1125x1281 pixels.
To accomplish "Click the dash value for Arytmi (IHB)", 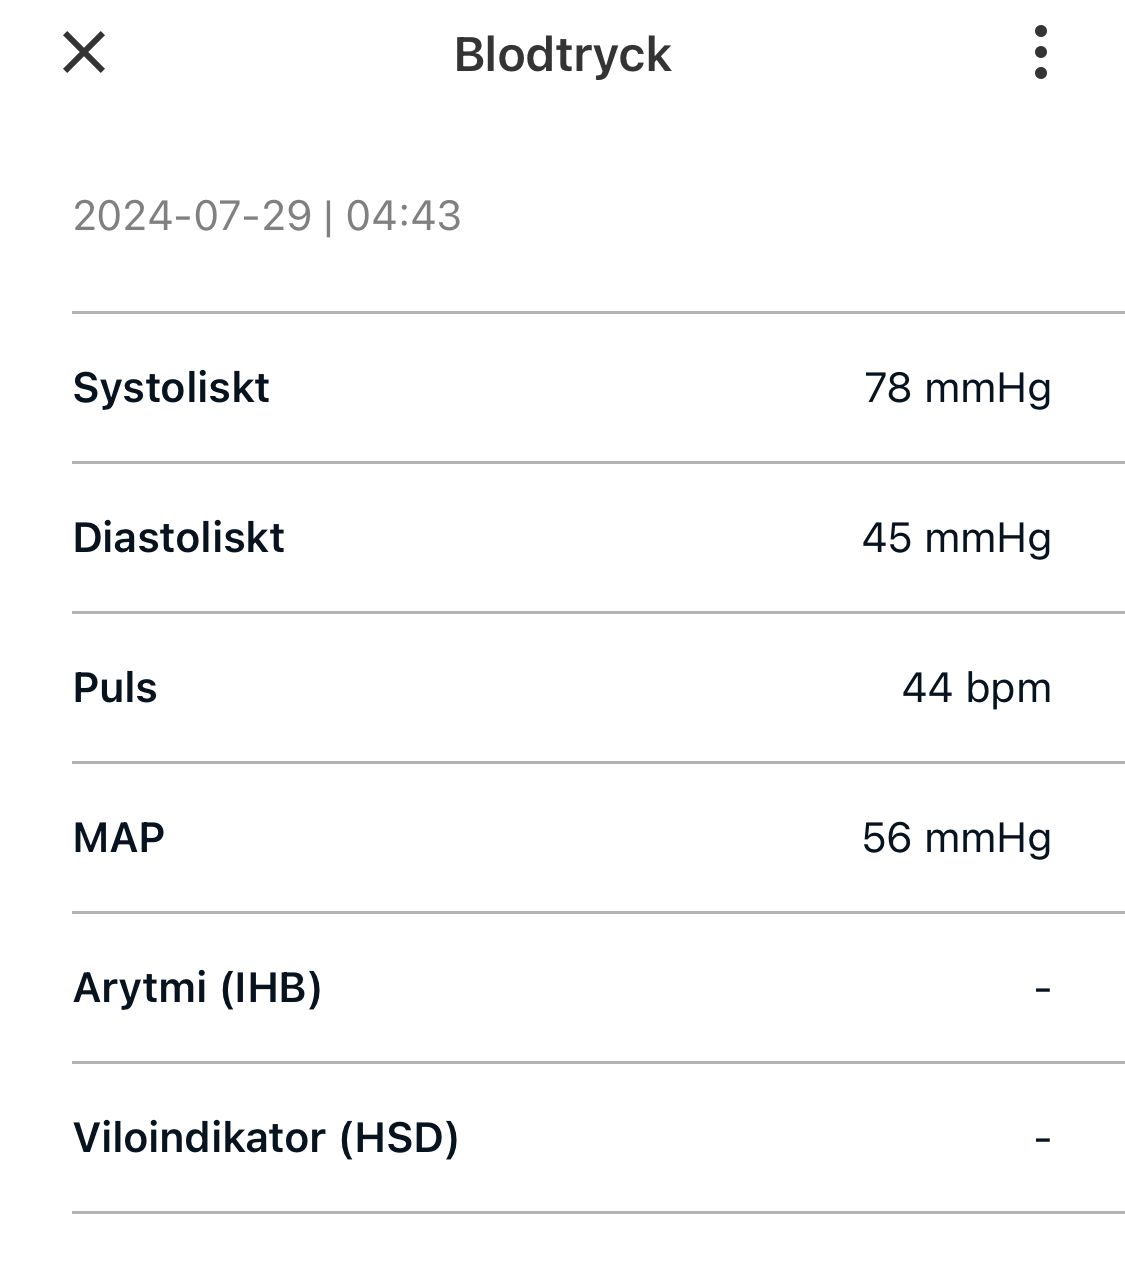I will (1043, 989).
